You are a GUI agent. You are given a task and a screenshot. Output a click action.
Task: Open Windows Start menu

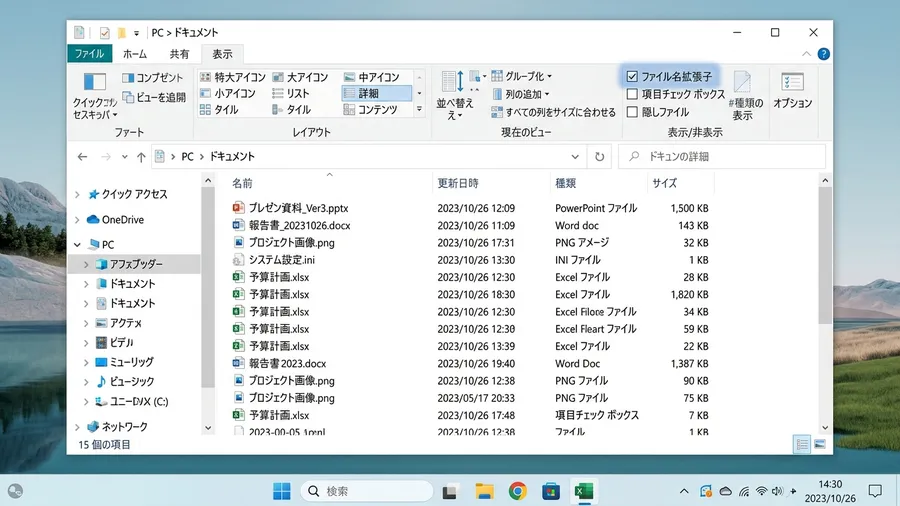pos(281,491)
